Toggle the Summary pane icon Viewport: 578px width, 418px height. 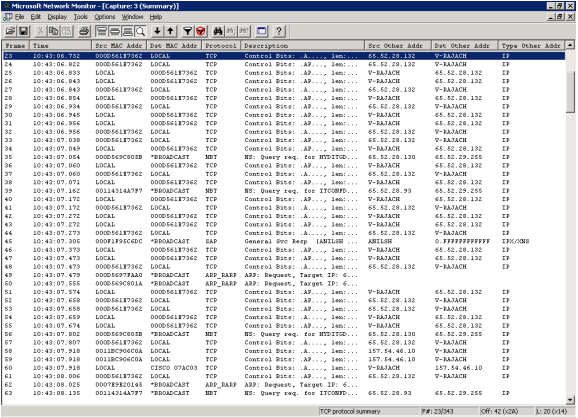pyautogui.click(x=101, y=31)
